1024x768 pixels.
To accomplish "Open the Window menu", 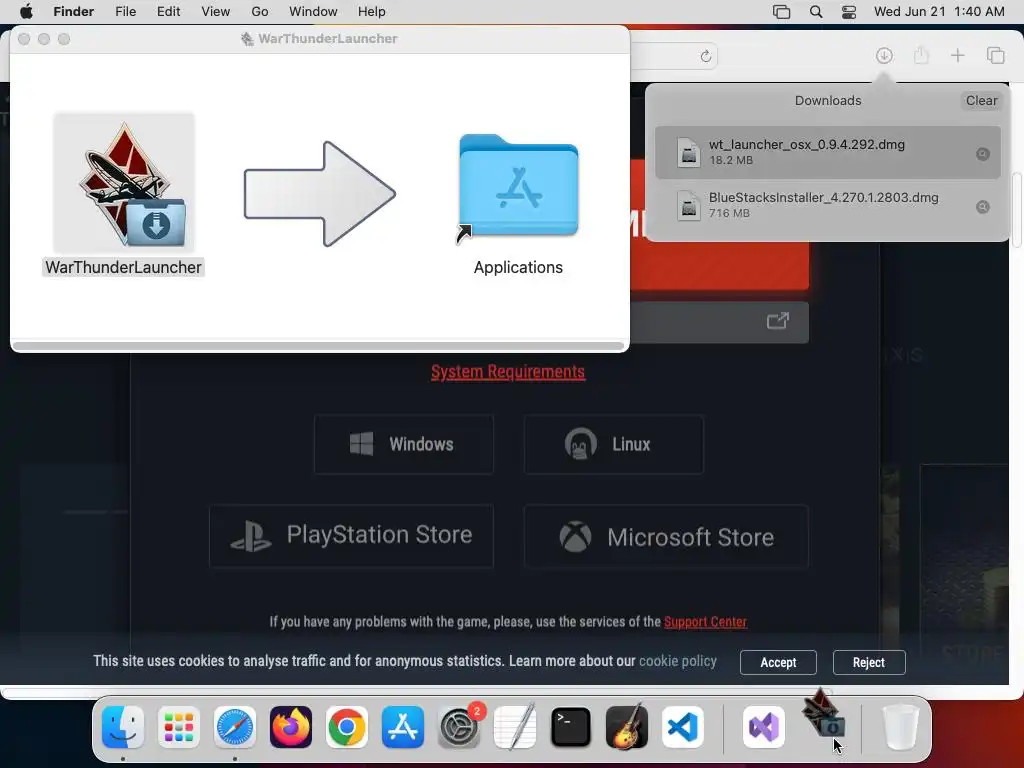I will pos(313,12).
